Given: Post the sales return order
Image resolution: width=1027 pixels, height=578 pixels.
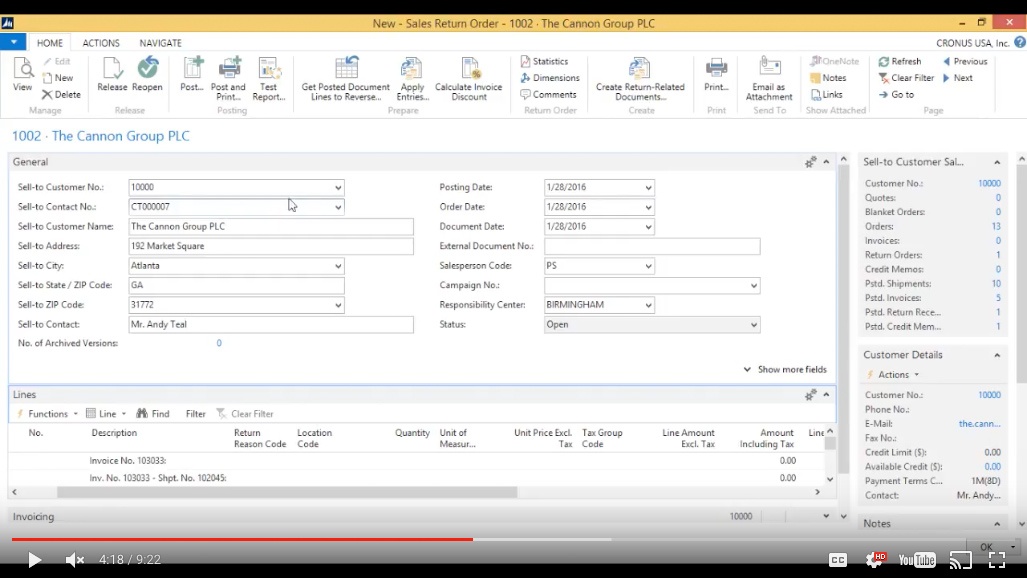Looking at the screenshot, I should coord(192,75).
